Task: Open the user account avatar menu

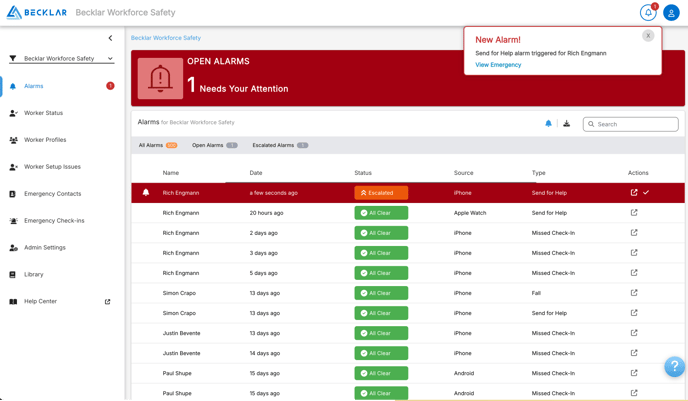Action: pyautogui.click(x=671, y=13)
